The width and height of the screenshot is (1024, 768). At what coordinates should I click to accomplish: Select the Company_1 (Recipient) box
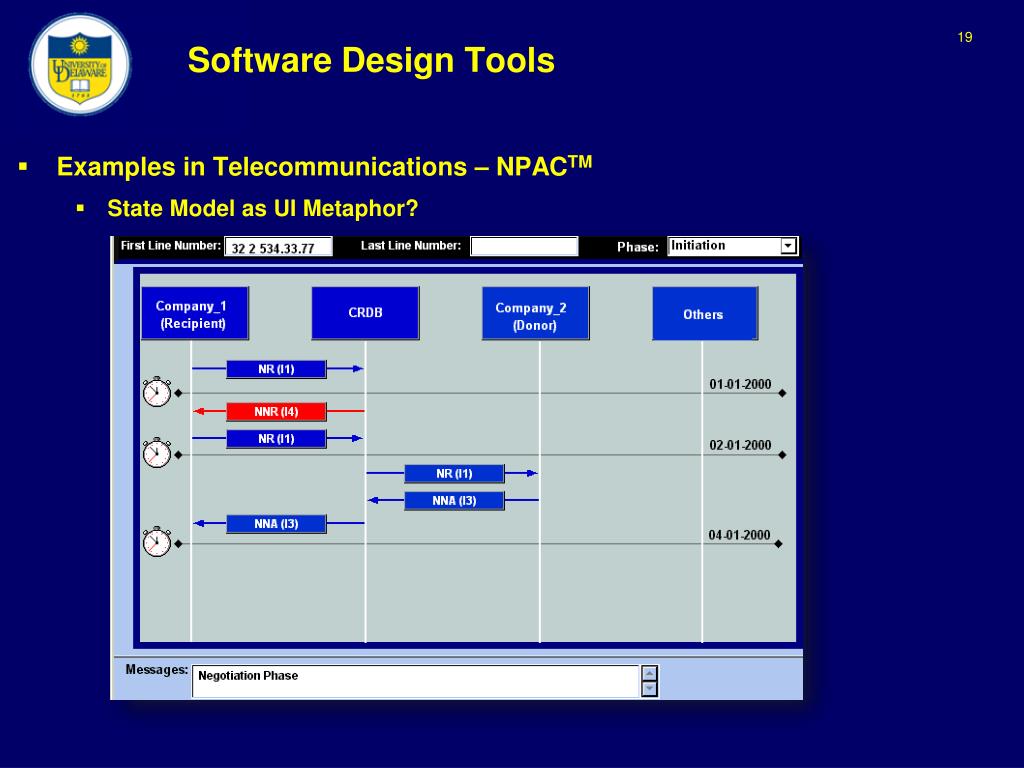point(195,313)
